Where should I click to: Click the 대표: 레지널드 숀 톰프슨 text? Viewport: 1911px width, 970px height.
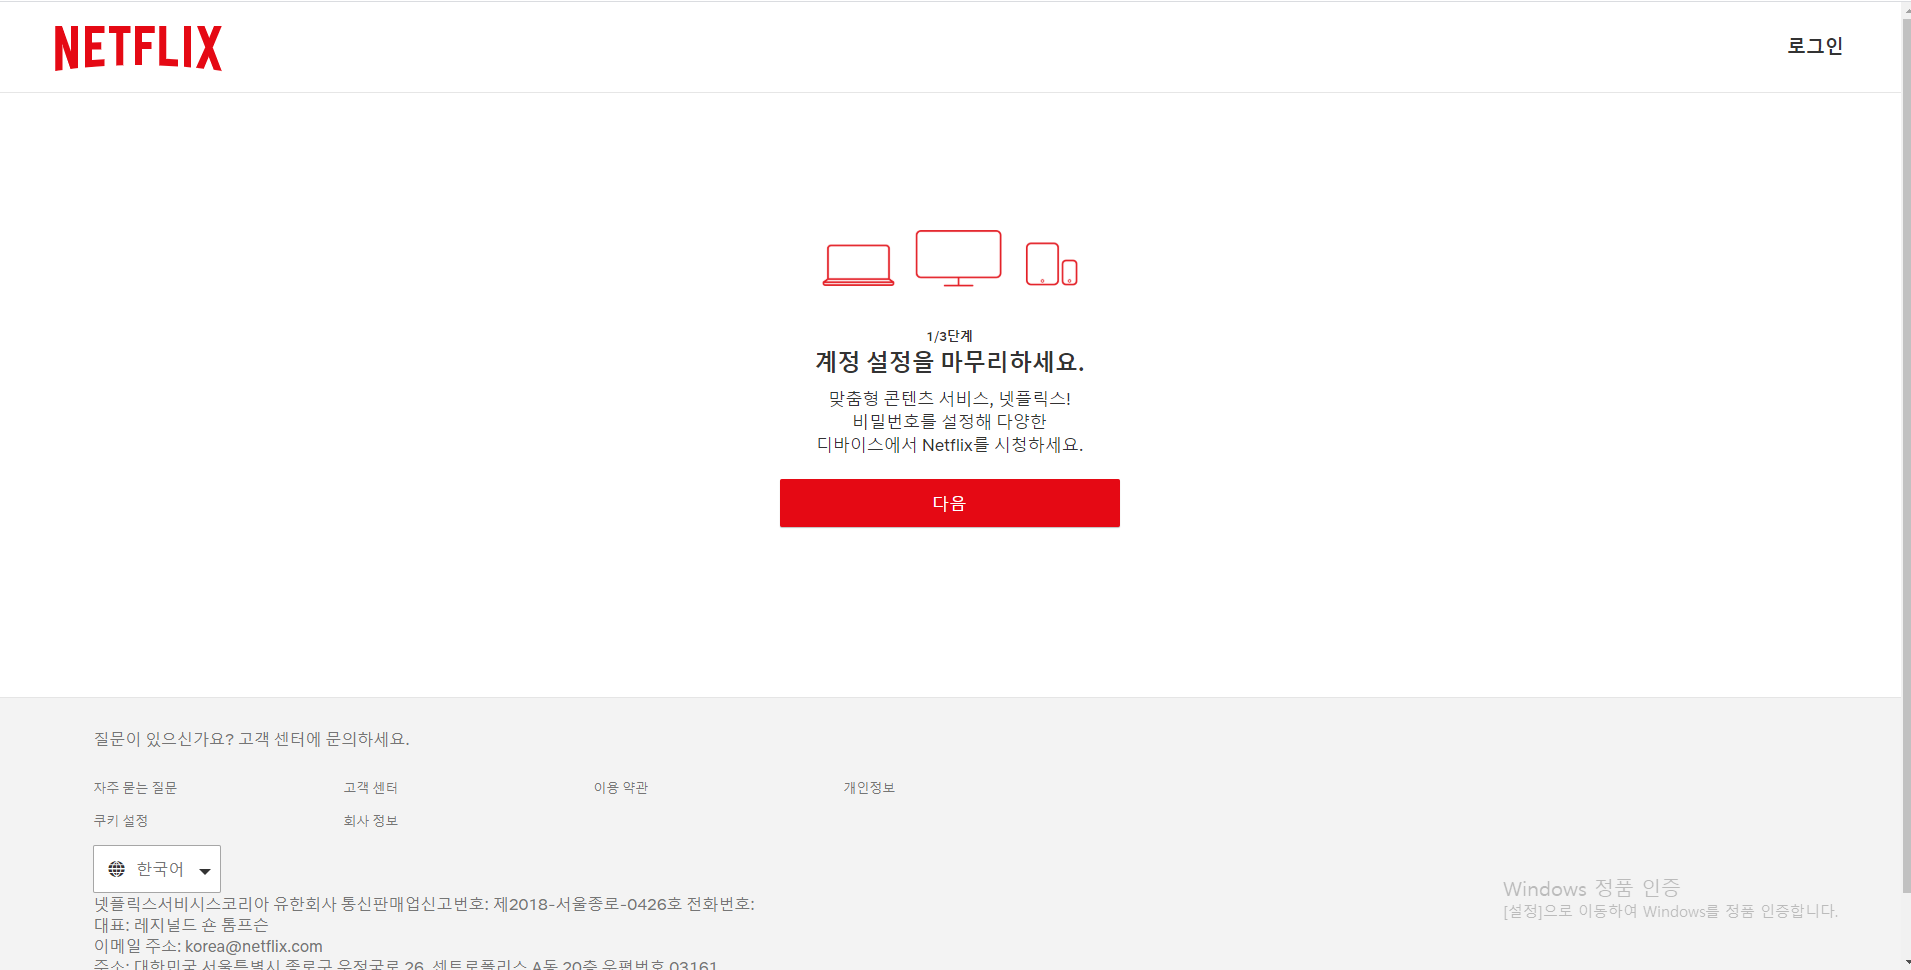tap(181, 925)
